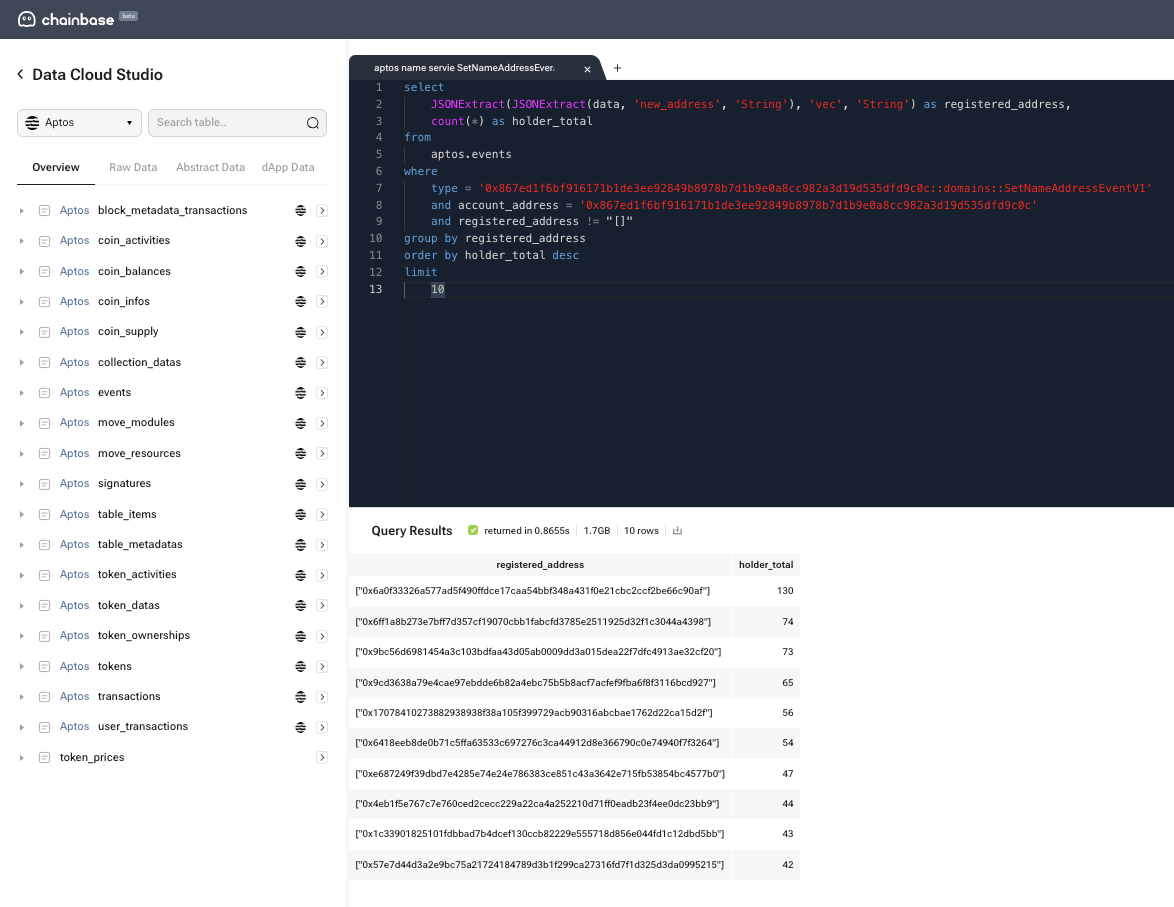Place cursor on editor line 13 limit value
This screenshot has height=907, width=1174.
click(x=438, y=289)
